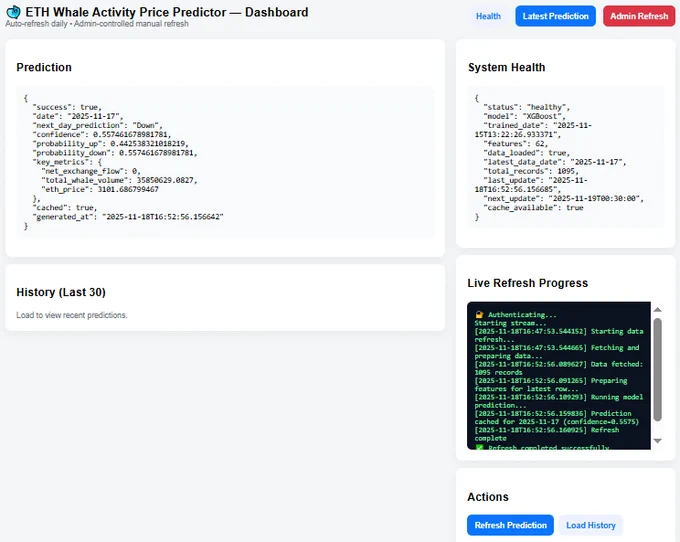Image resolution: width=680 pixels, height=542 pixels.
Task: Click the "generated_at" timestamp line
Action: (128, 217)
